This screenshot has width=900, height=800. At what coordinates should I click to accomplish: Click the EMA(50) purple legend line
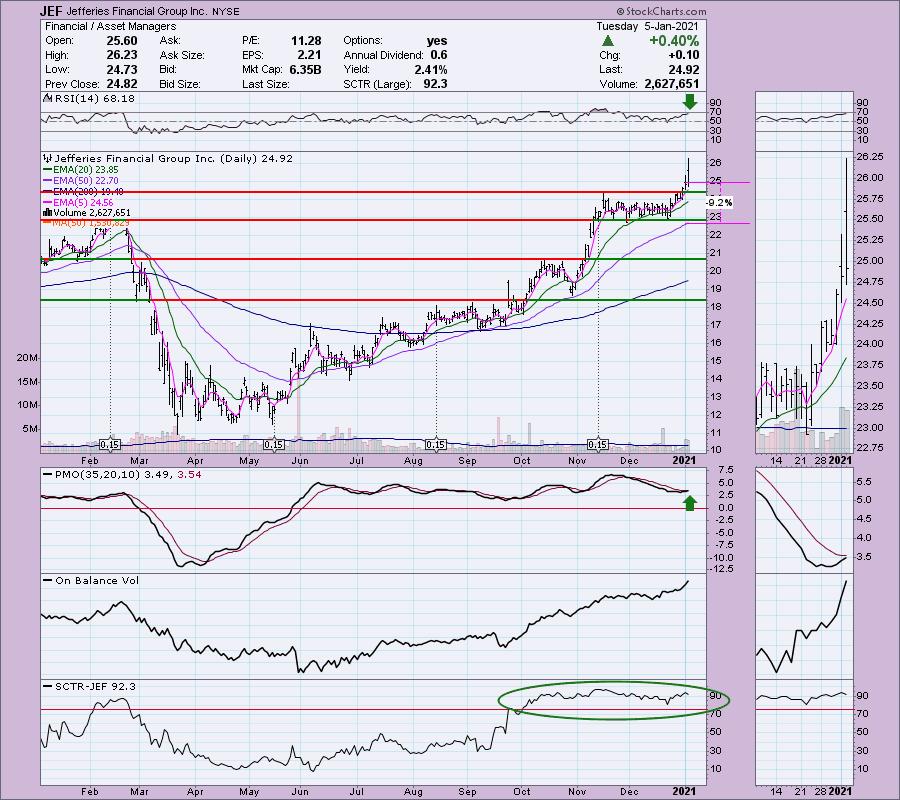coord(48,181)
